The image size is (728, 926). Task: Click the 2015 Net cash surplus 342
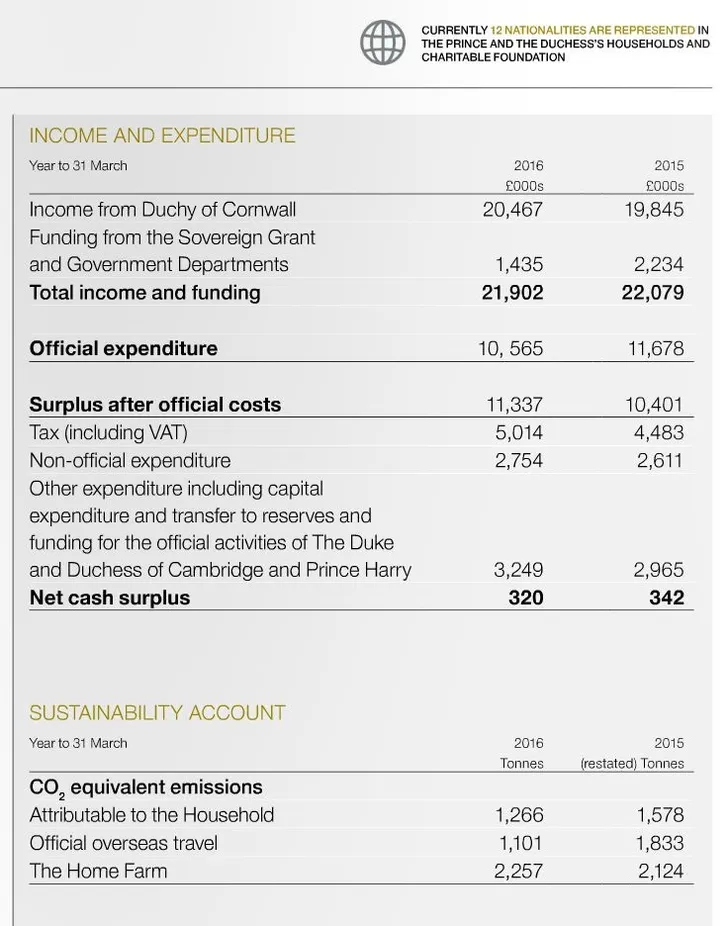(x=667, y=598)
